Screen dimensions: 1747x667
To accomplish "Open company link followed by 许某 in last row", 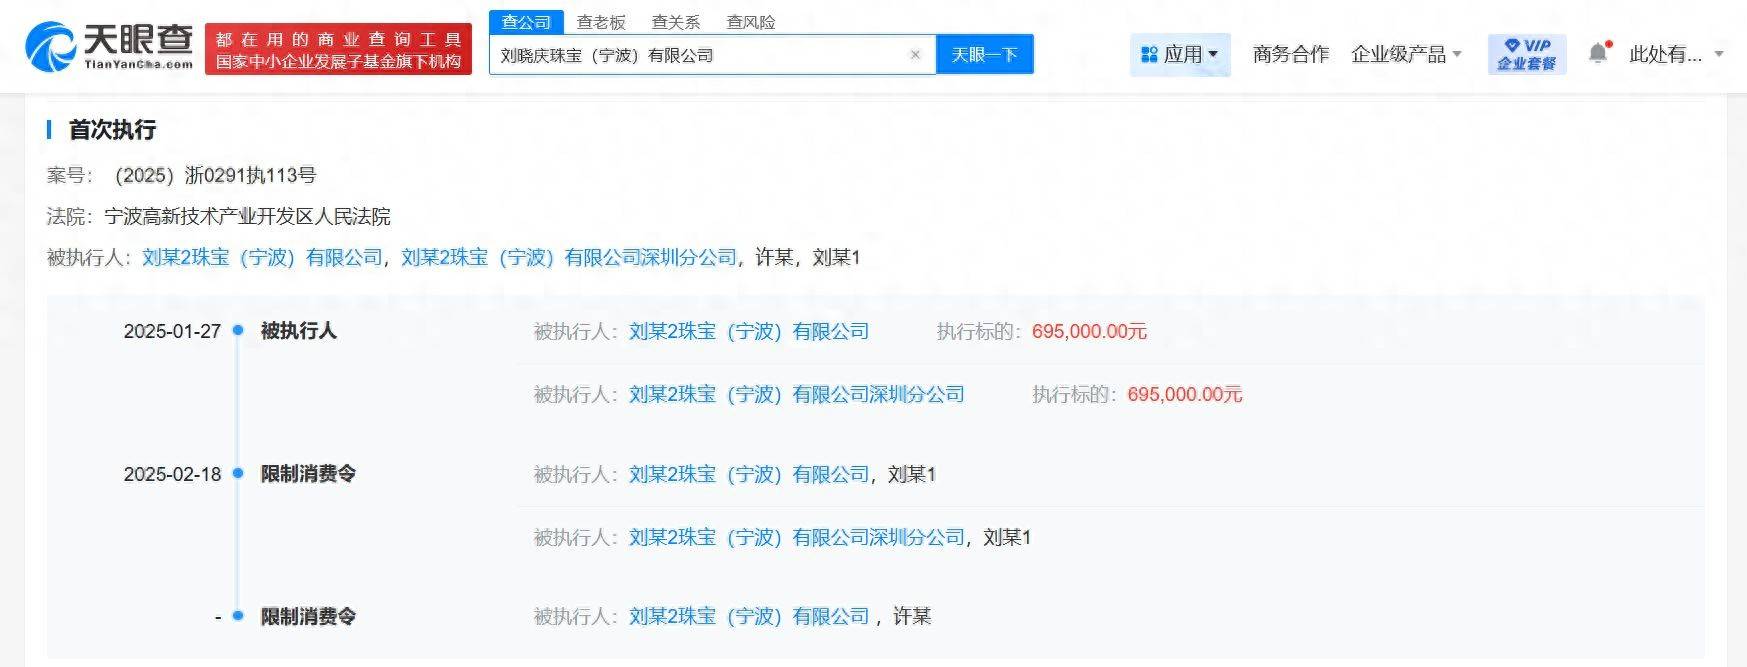I will pyautogui.click(x=749, y=616).
